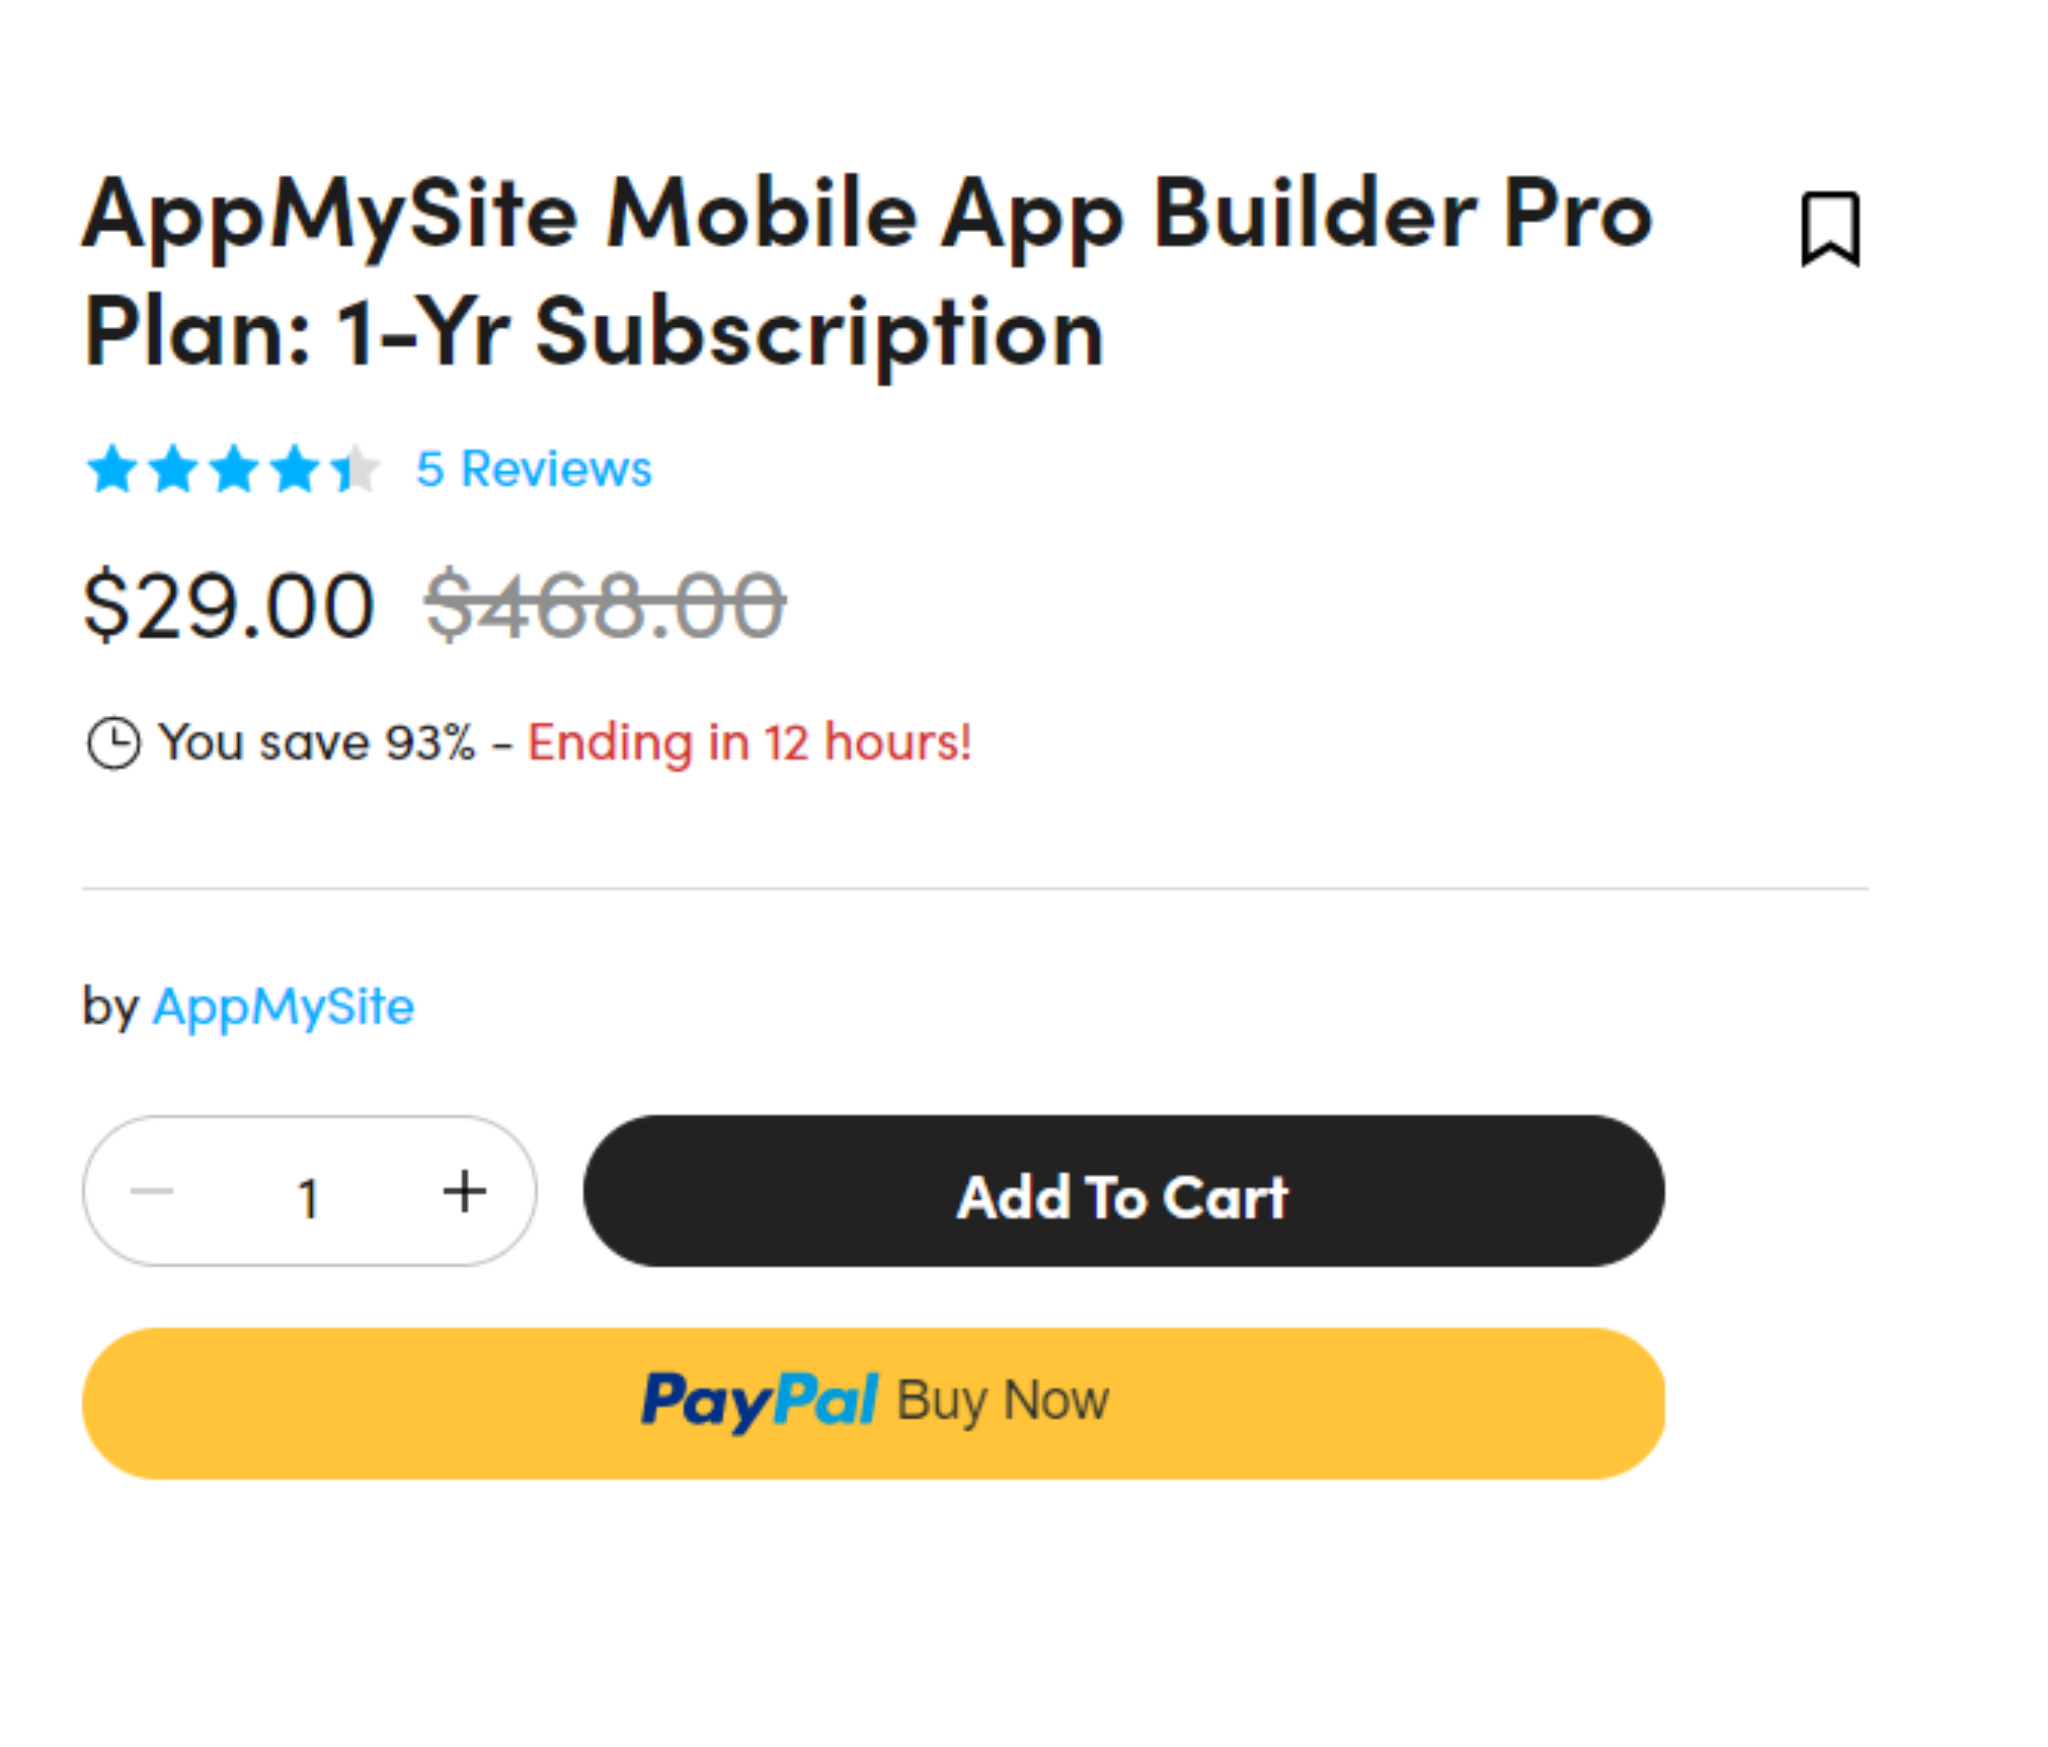Click the first rating star
Viewport: 2048px width, 1747px height.
click(x=112, y=468)
